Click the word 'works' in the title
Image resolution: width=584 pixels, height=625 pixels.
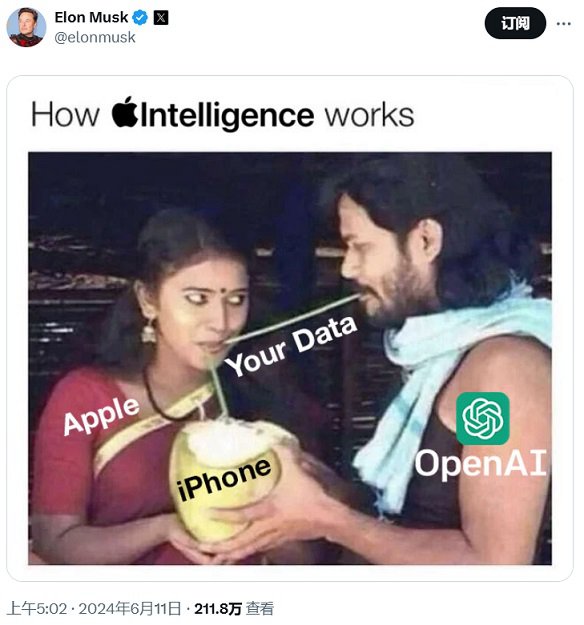point(370,116)
